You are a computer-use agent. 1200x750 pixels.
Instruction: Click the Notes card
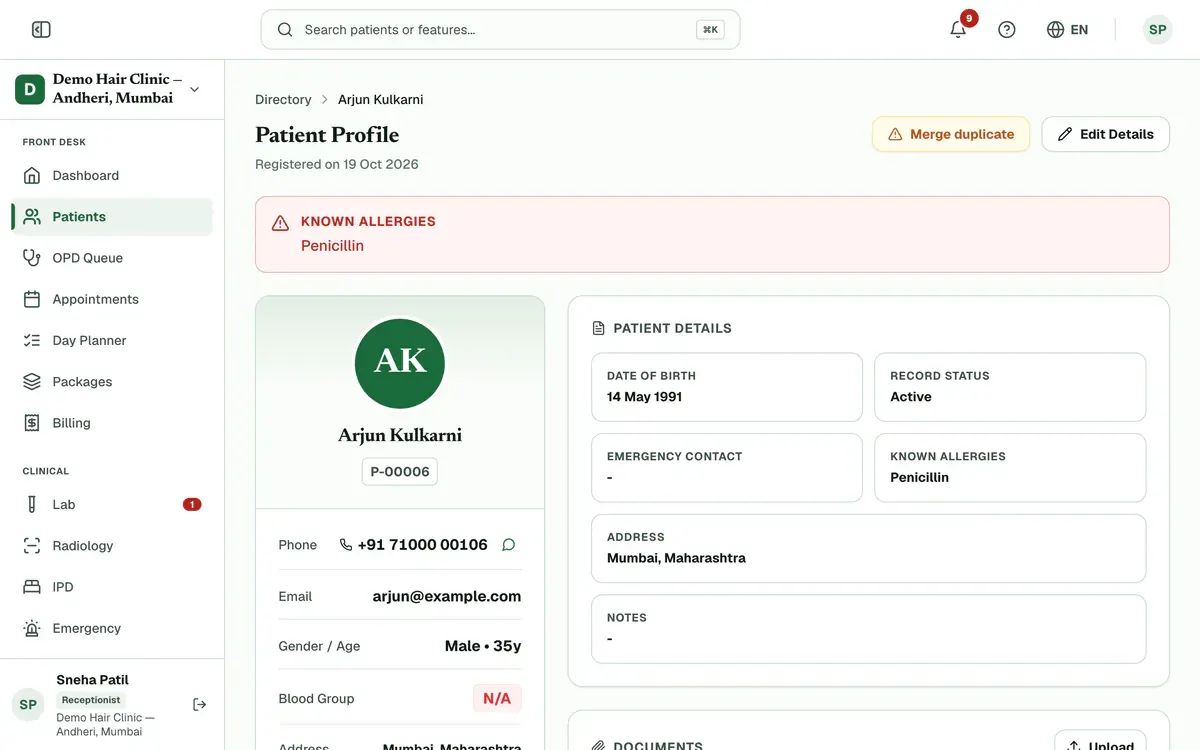coord(869,629)
